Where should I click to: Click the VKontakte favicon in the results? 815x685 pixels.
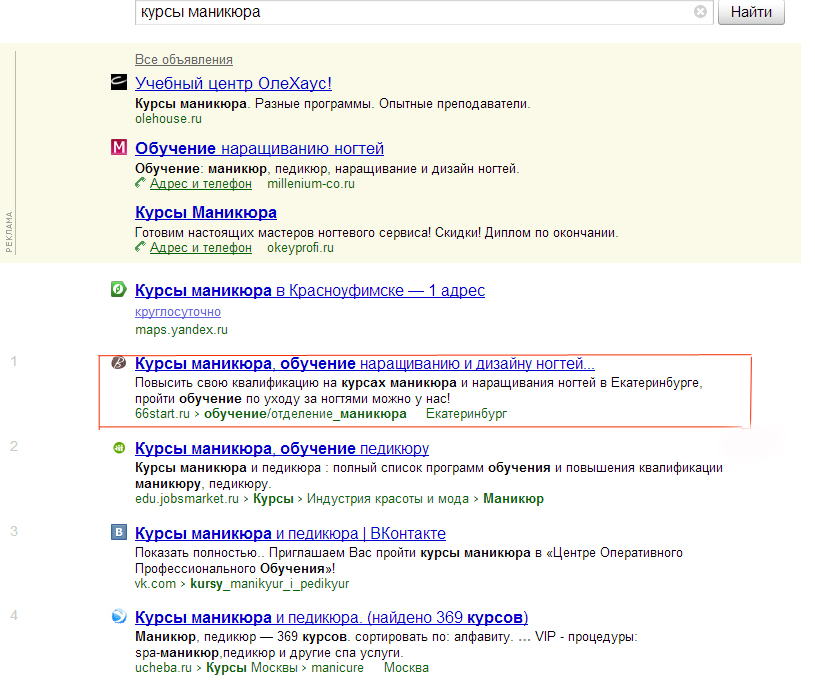(119, 533)
